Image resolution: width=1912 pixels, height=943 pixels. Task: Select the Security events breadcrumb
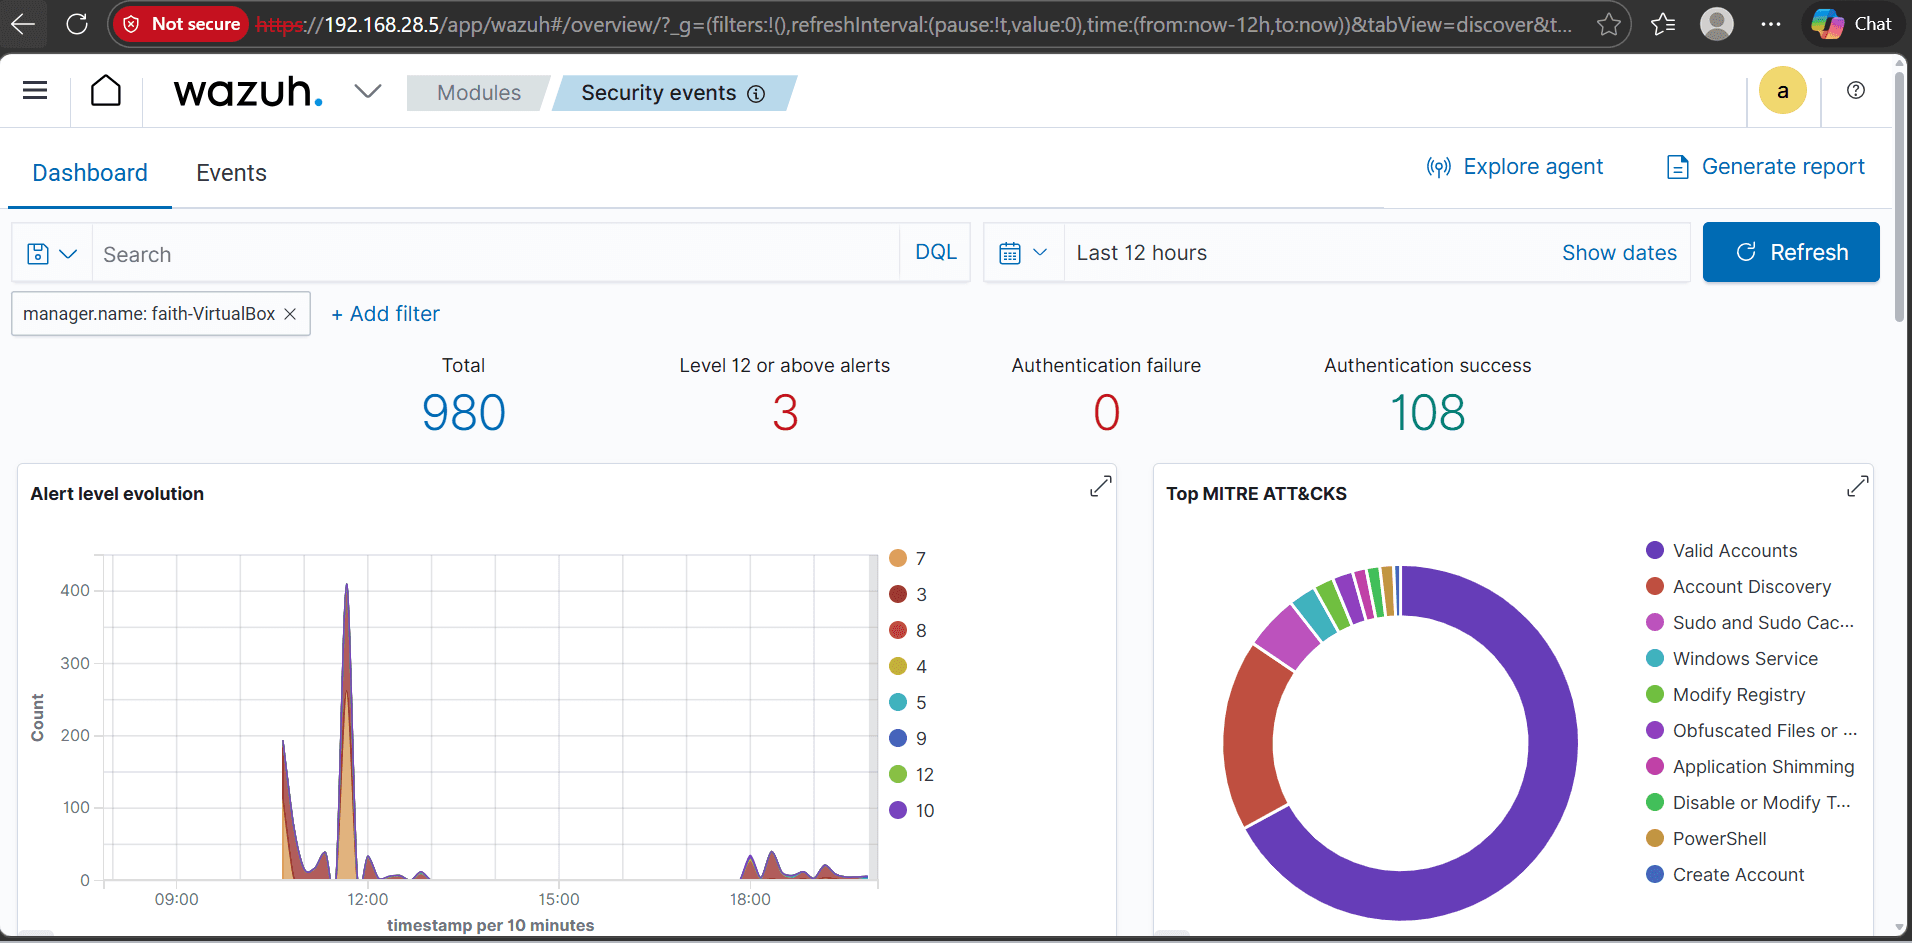(659, 93)
